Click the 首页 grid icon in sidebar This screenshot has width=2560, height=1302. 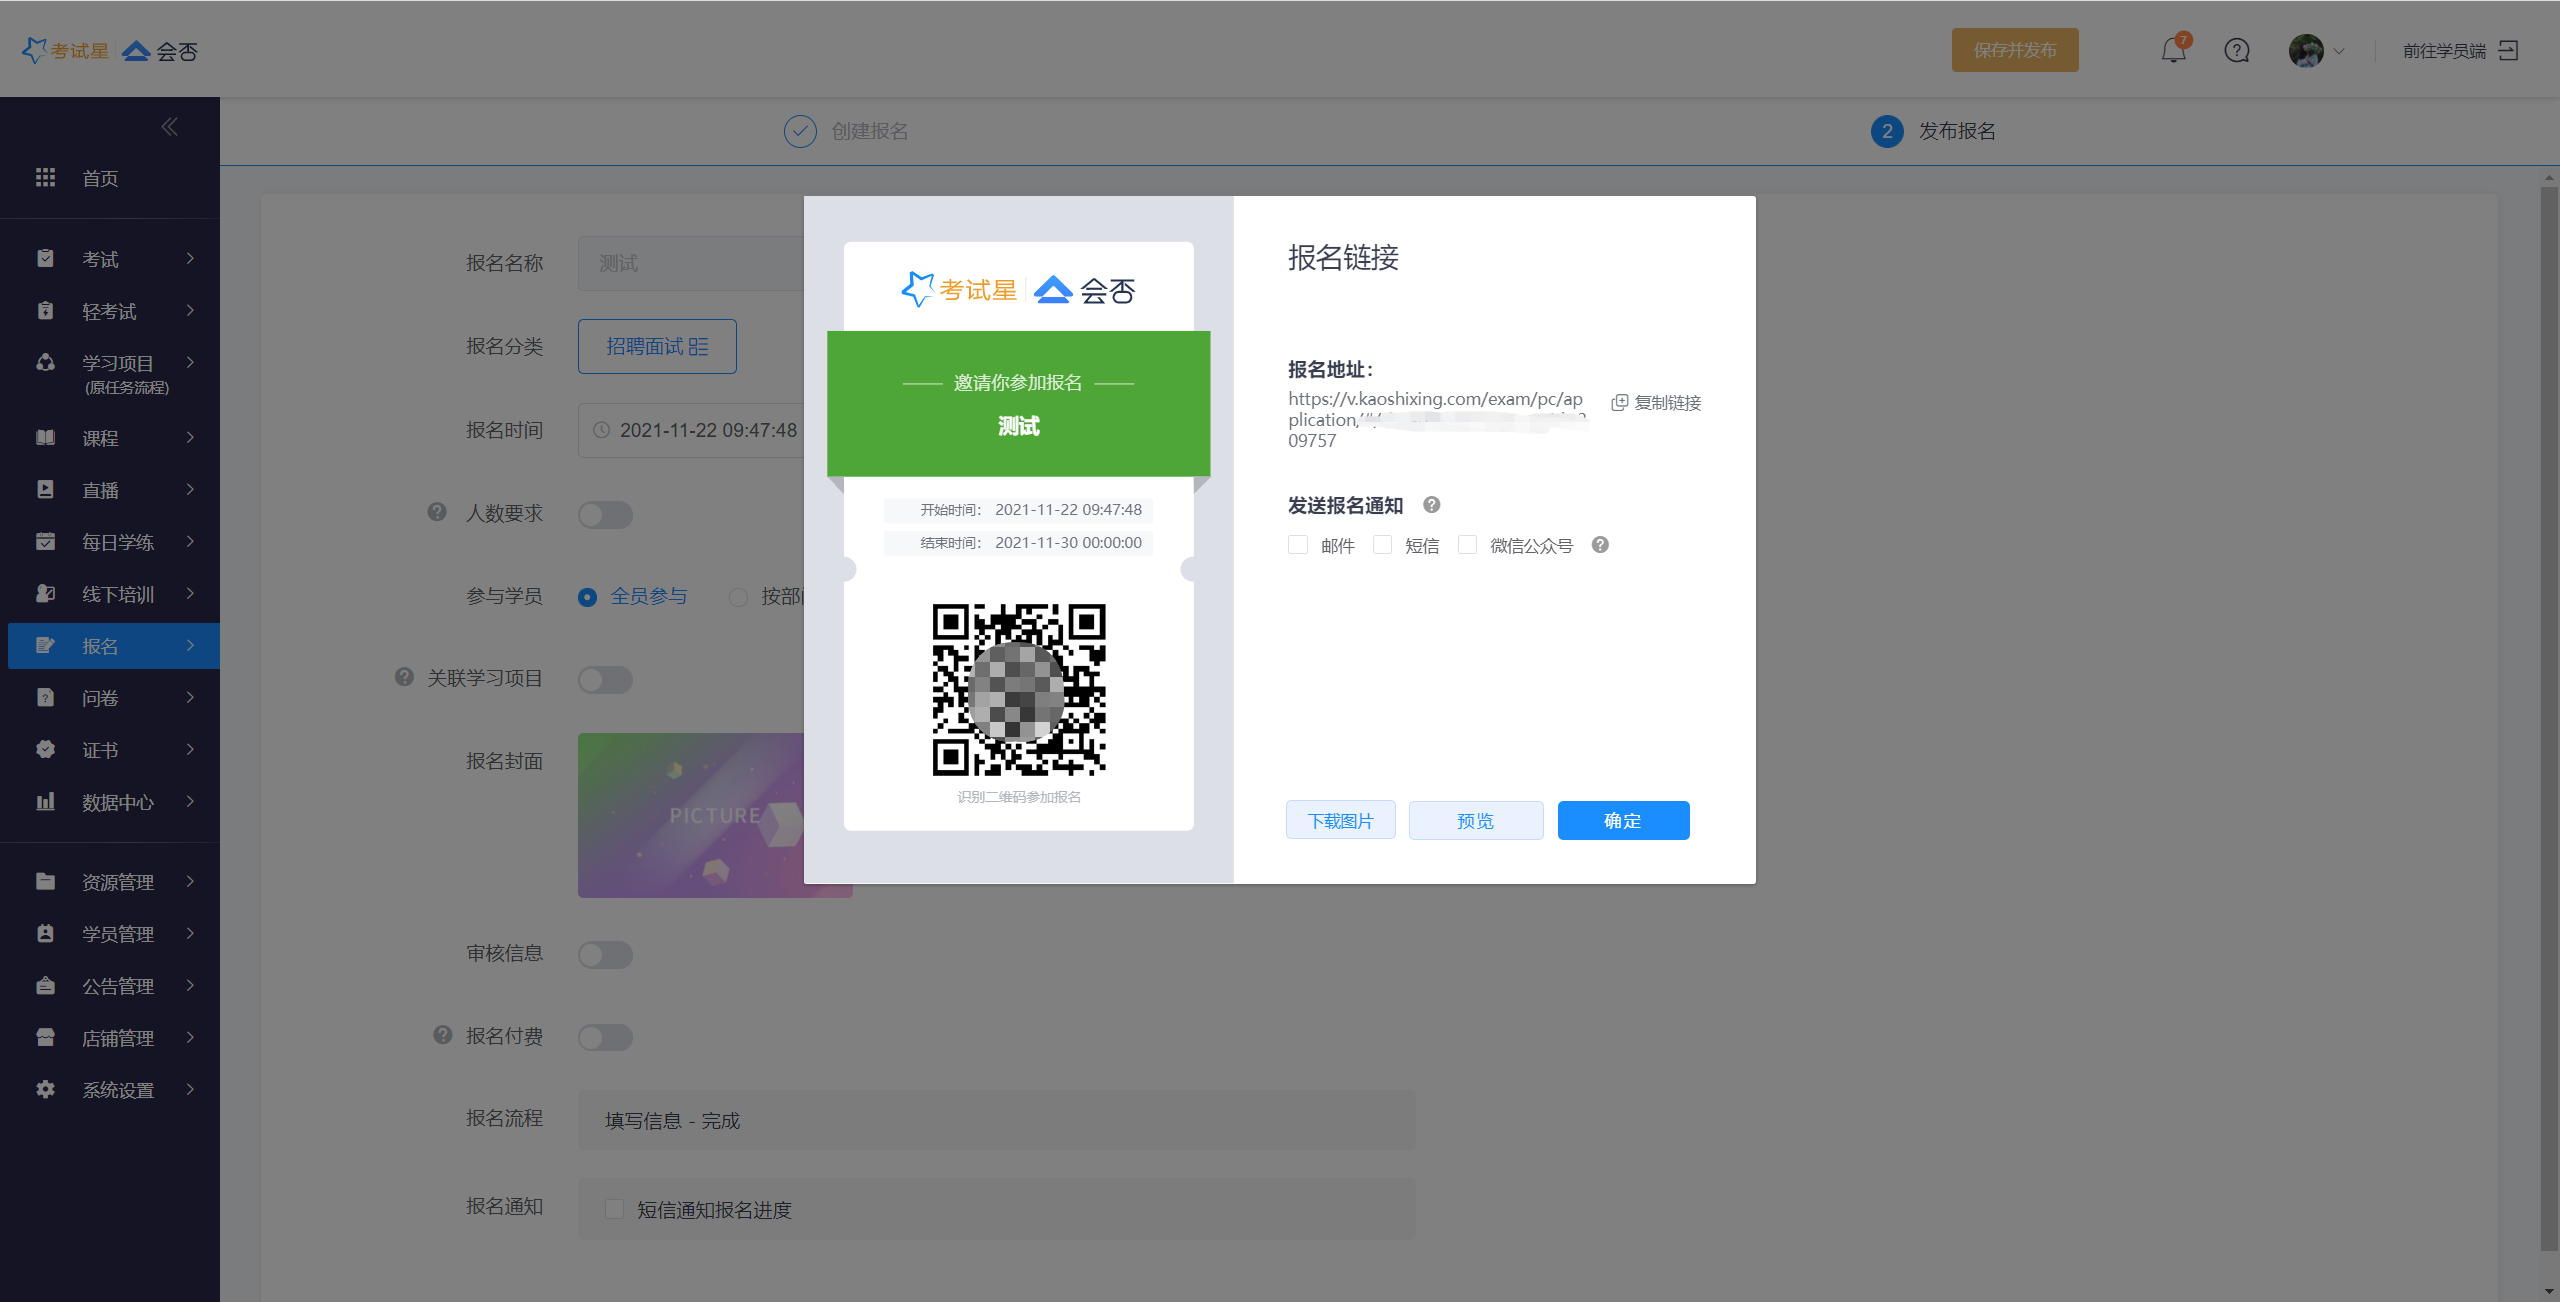tap(45, 178)
